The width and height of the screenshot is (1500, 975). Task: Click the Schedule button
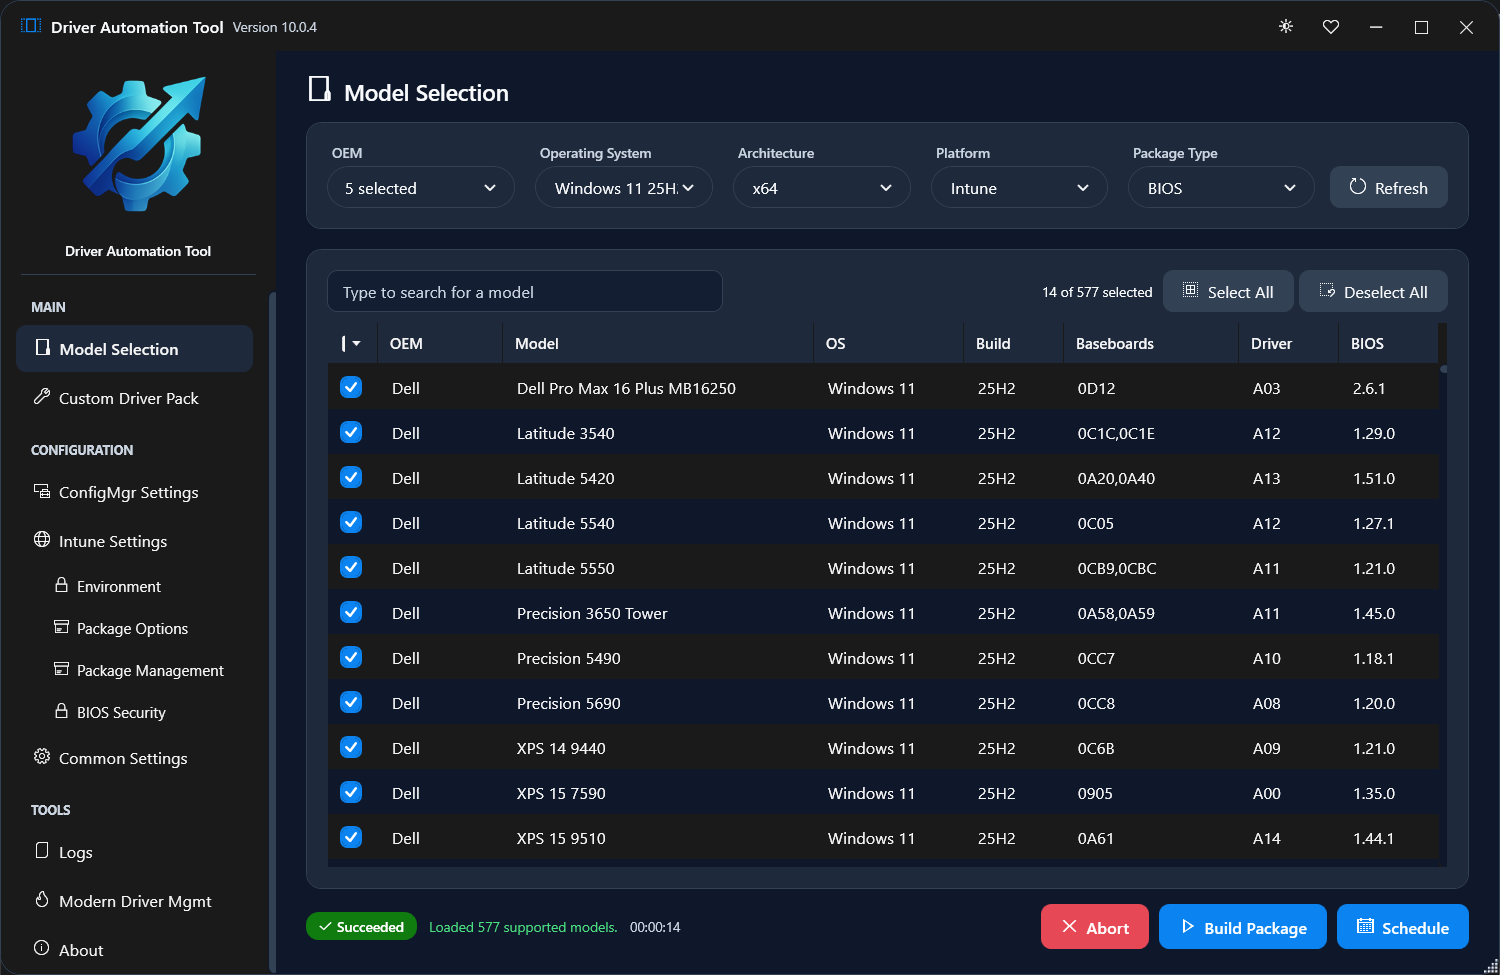pos(1403,927)
